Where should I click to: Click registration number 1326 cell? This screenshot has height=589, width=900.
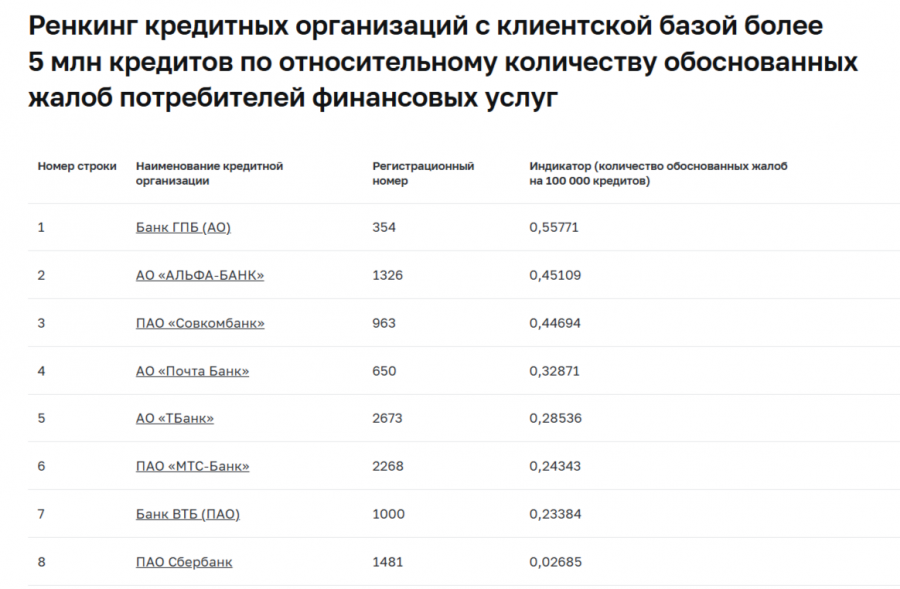(x=387, y=275)
